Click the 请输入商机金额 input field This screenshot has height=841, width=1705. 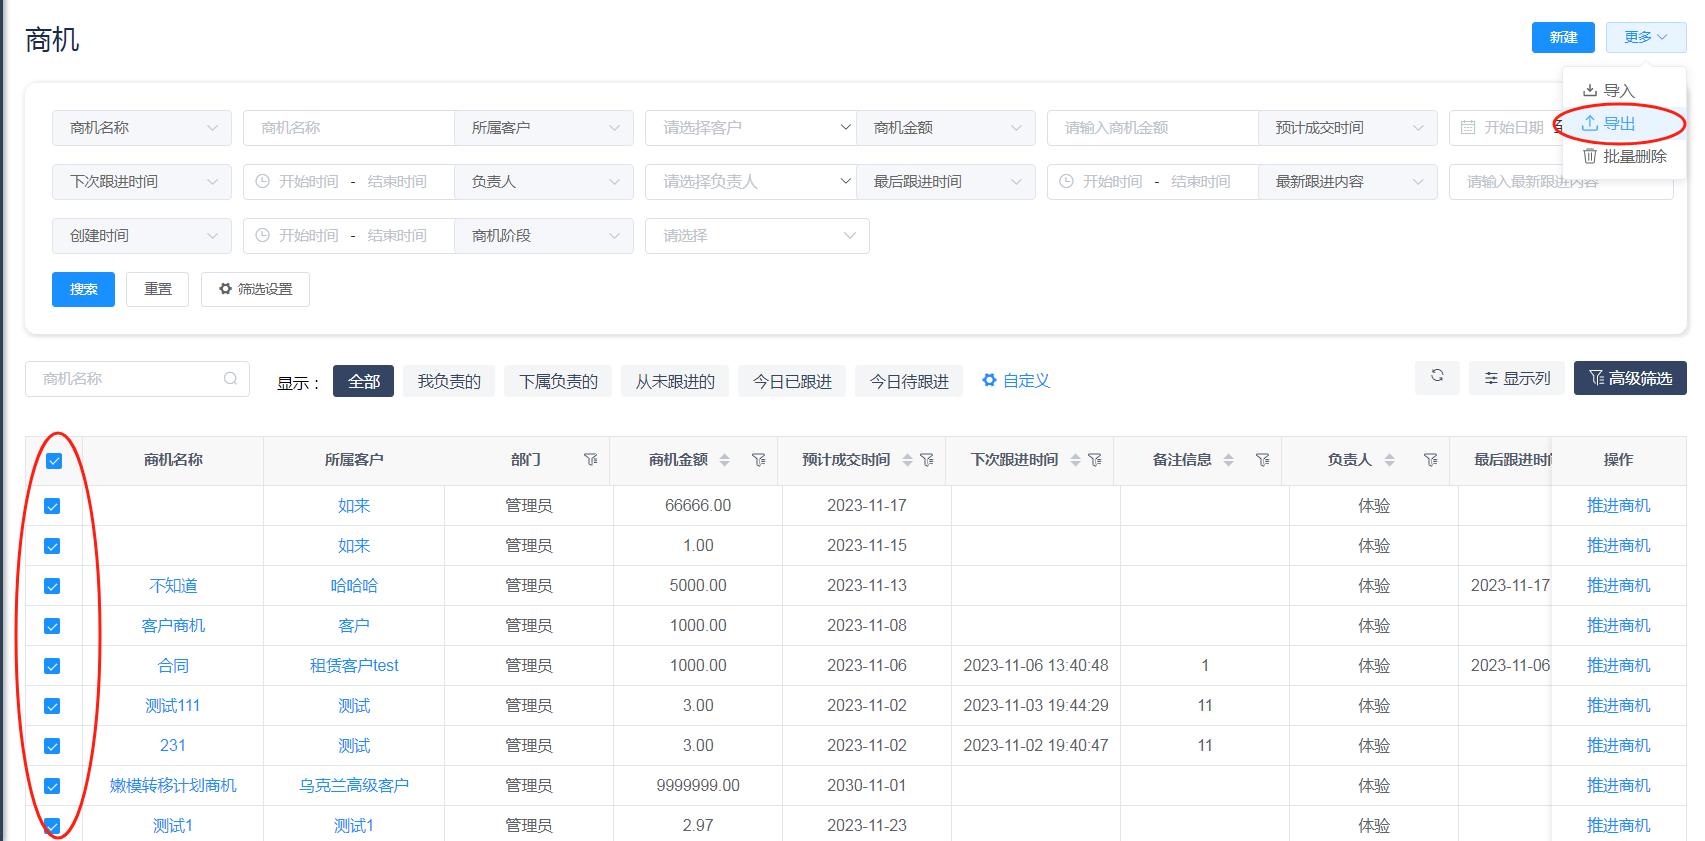point(1151,128)
